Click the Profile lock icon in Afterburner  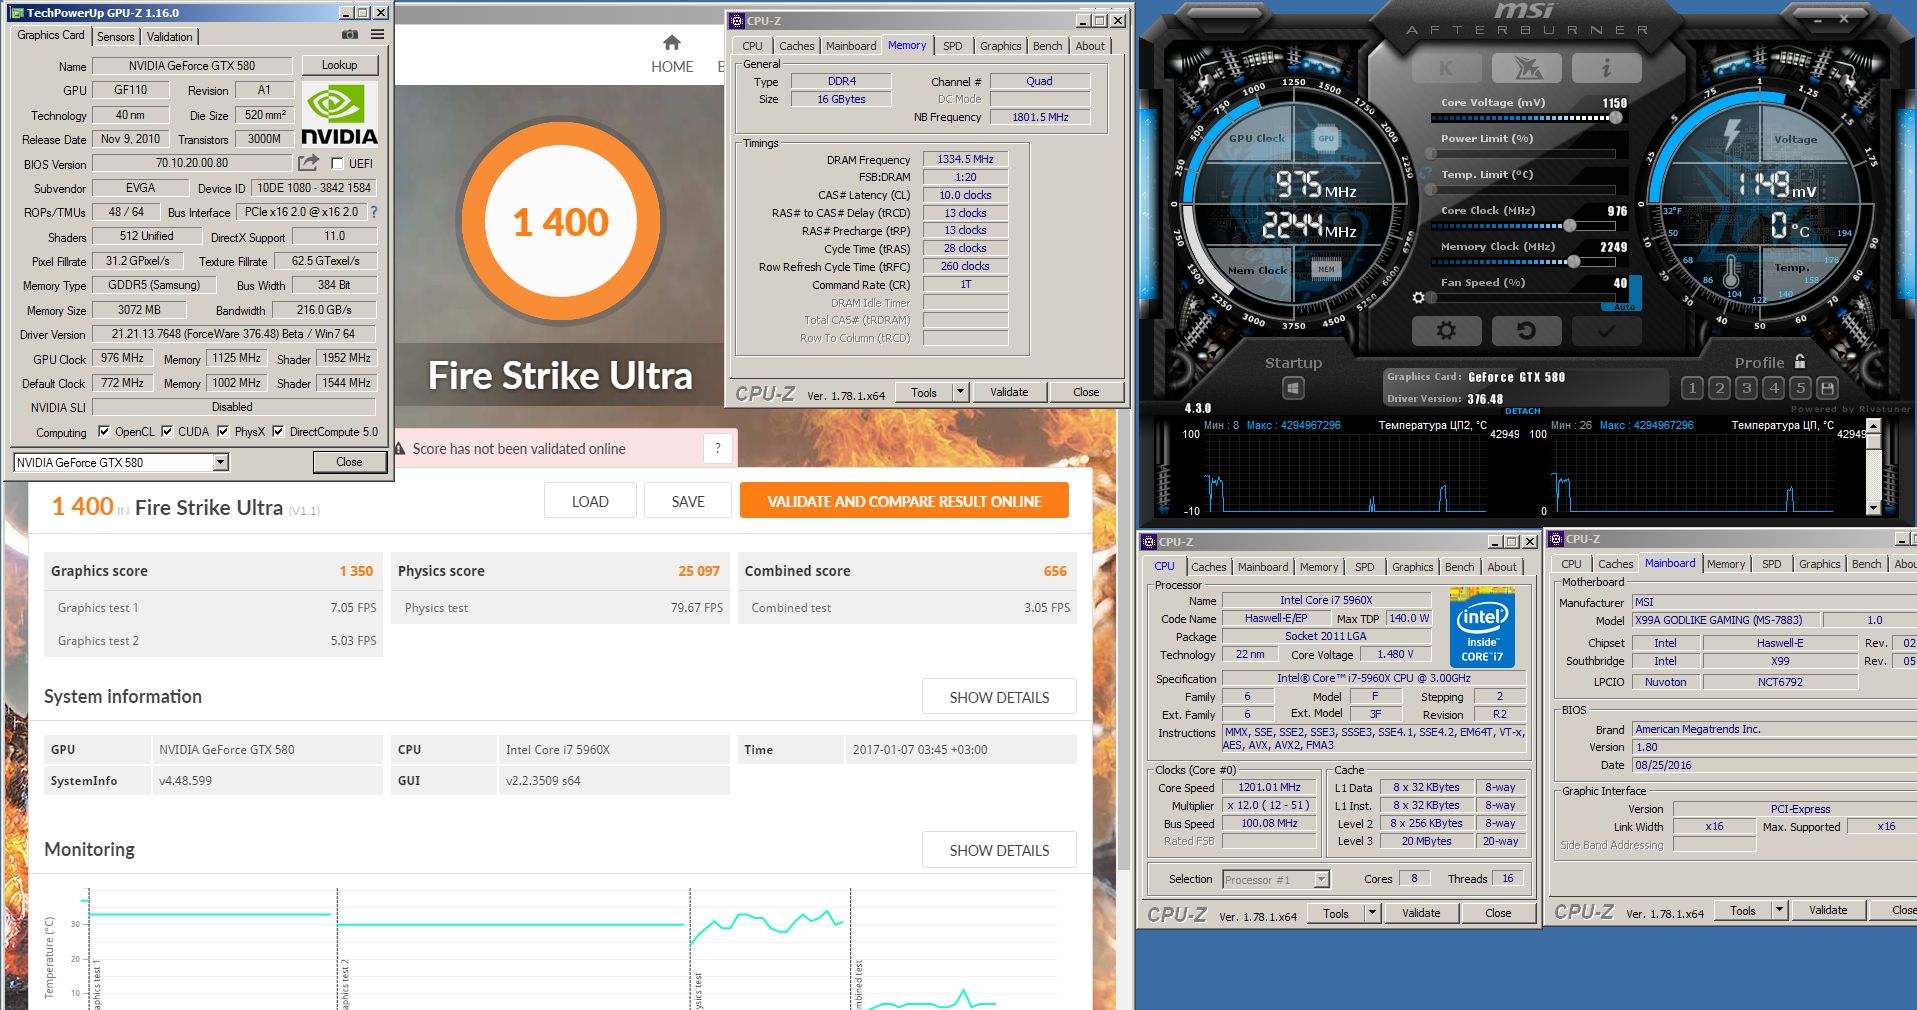[x=1800, y=361]
